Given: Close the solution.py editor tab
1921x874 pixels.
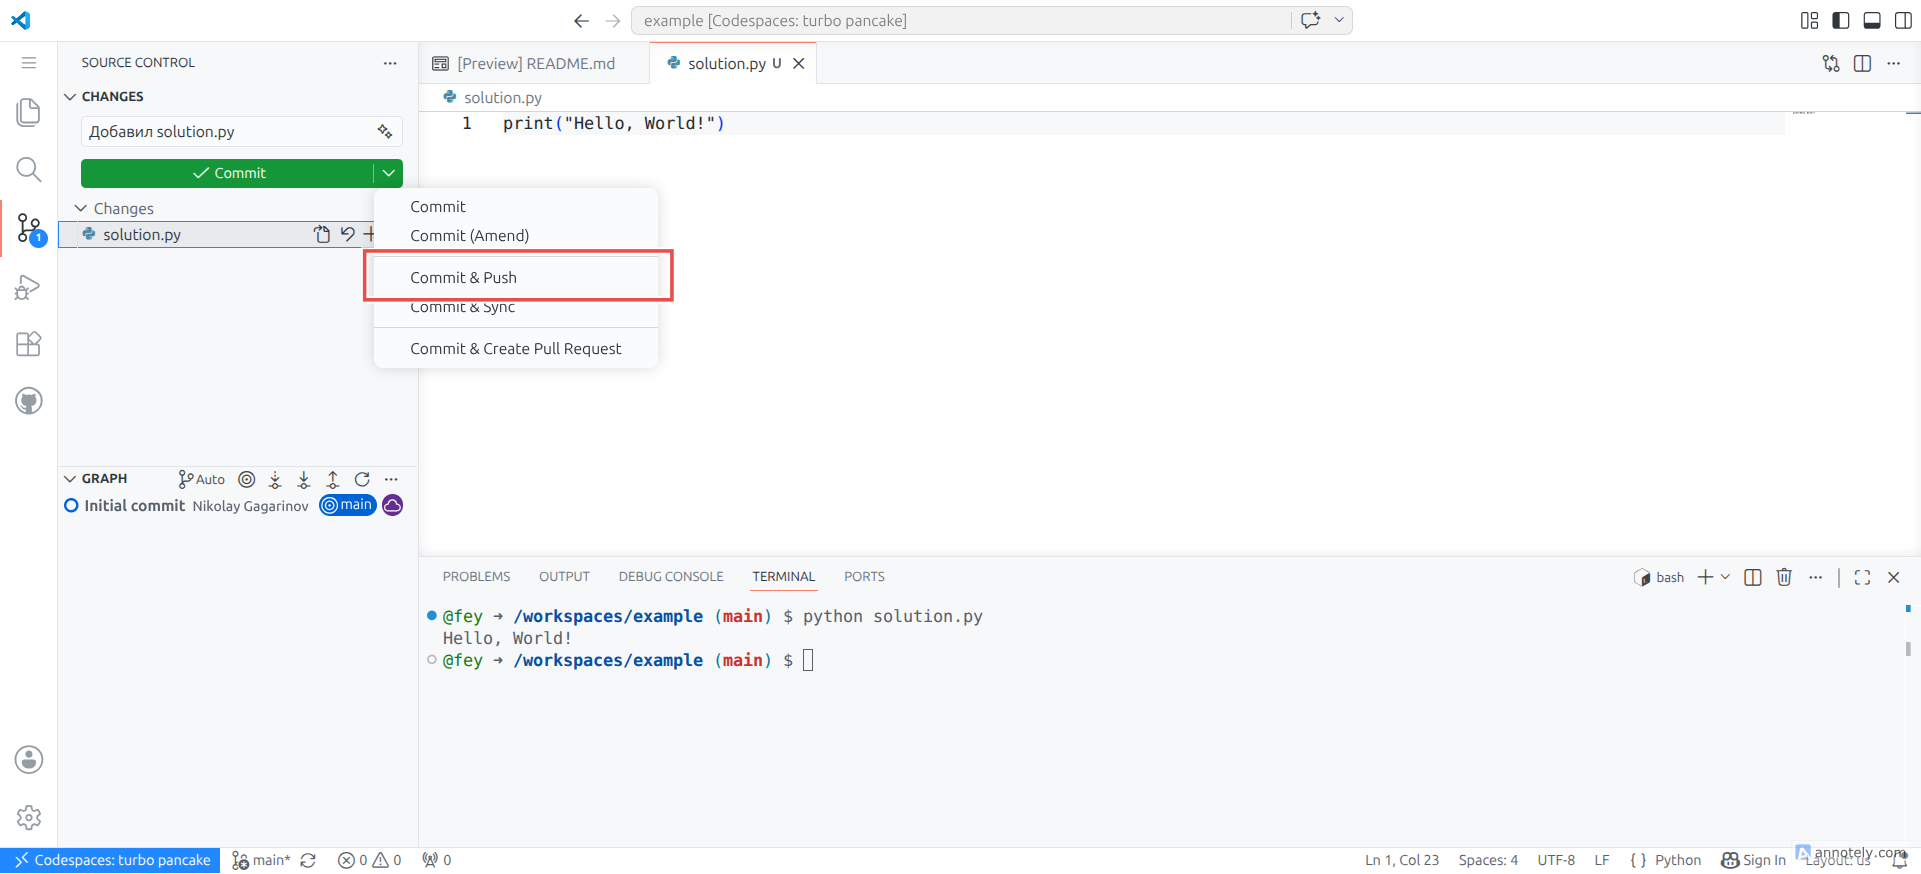Looking at the screenshot, I should [x=799, y=63].
